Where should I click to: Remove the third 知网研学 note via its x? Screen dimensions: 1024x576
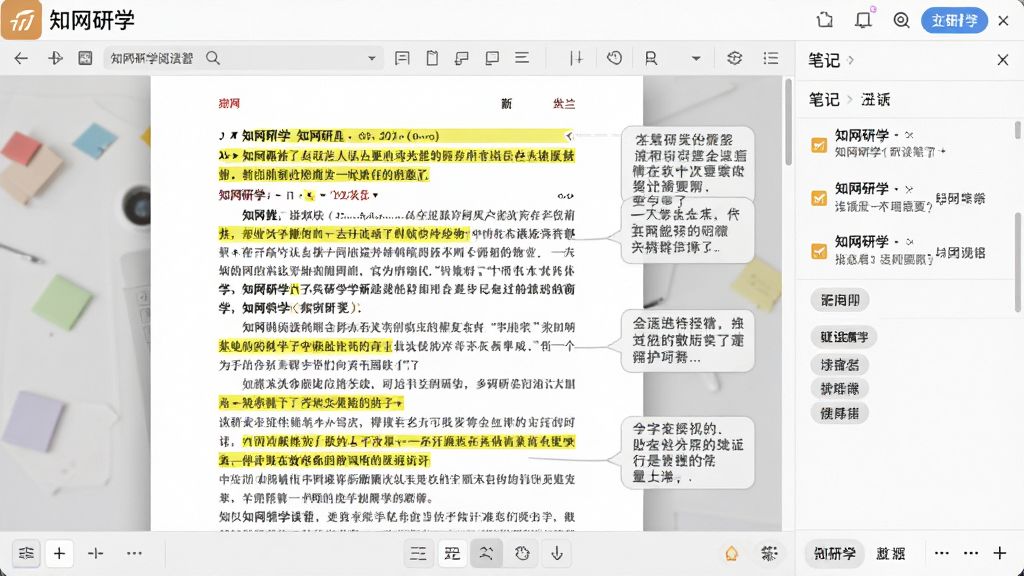(x=909, y=242)
